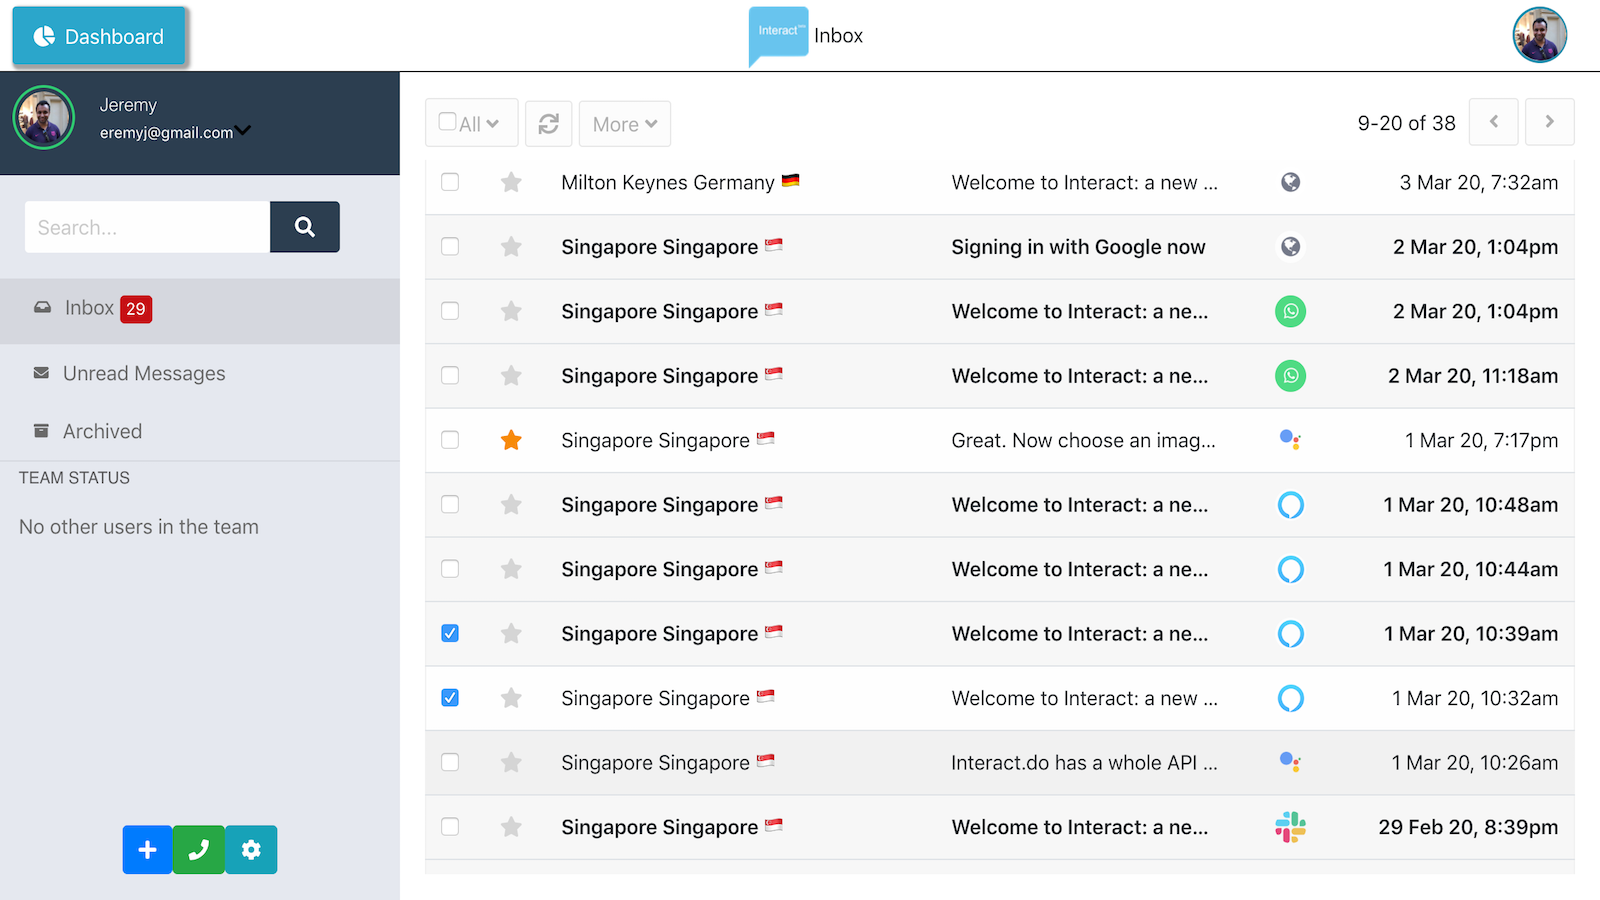Click Google Assistant icon on 10:26am row
This screenshot has width=1600, height=900.
[1291, 763]
